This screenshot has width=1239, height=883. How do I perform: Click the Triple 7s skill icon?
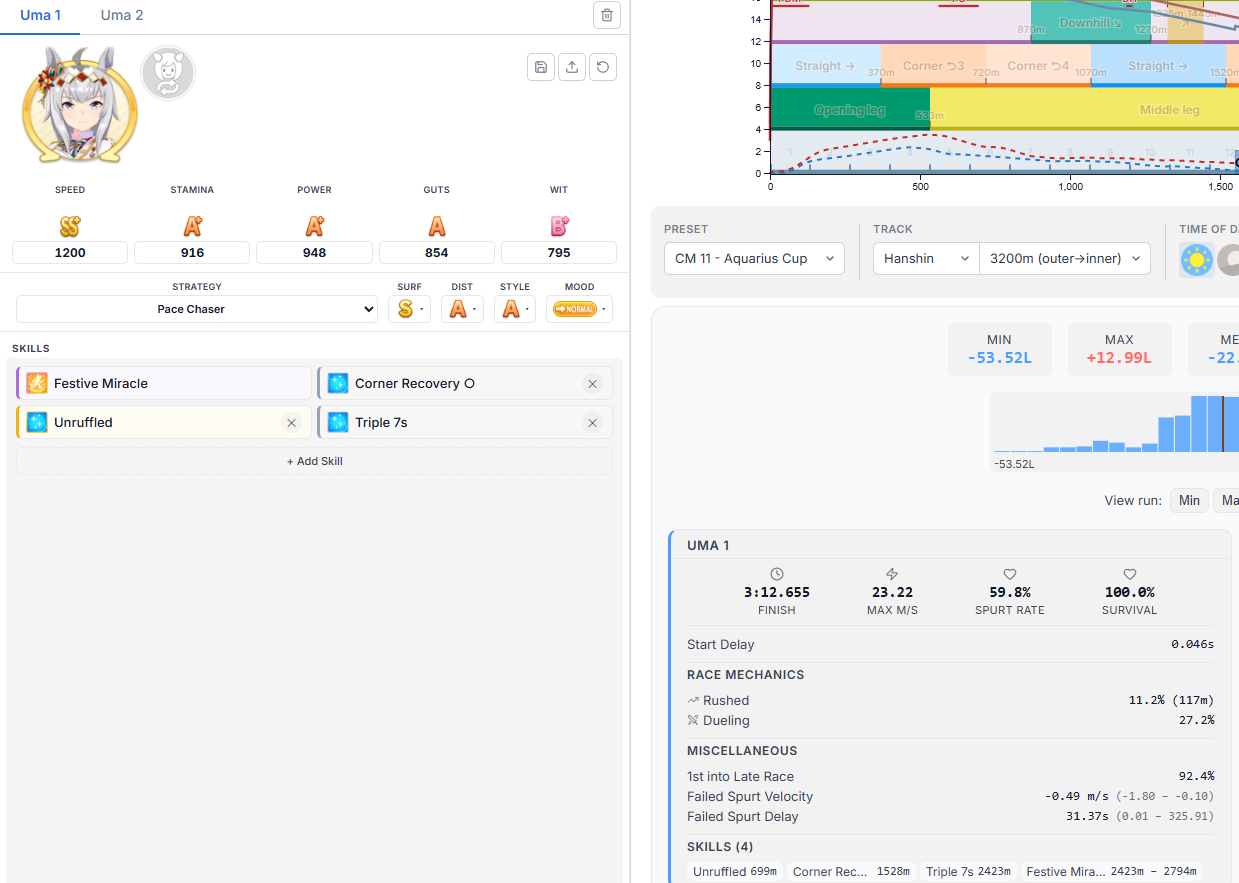coord(338,422)
